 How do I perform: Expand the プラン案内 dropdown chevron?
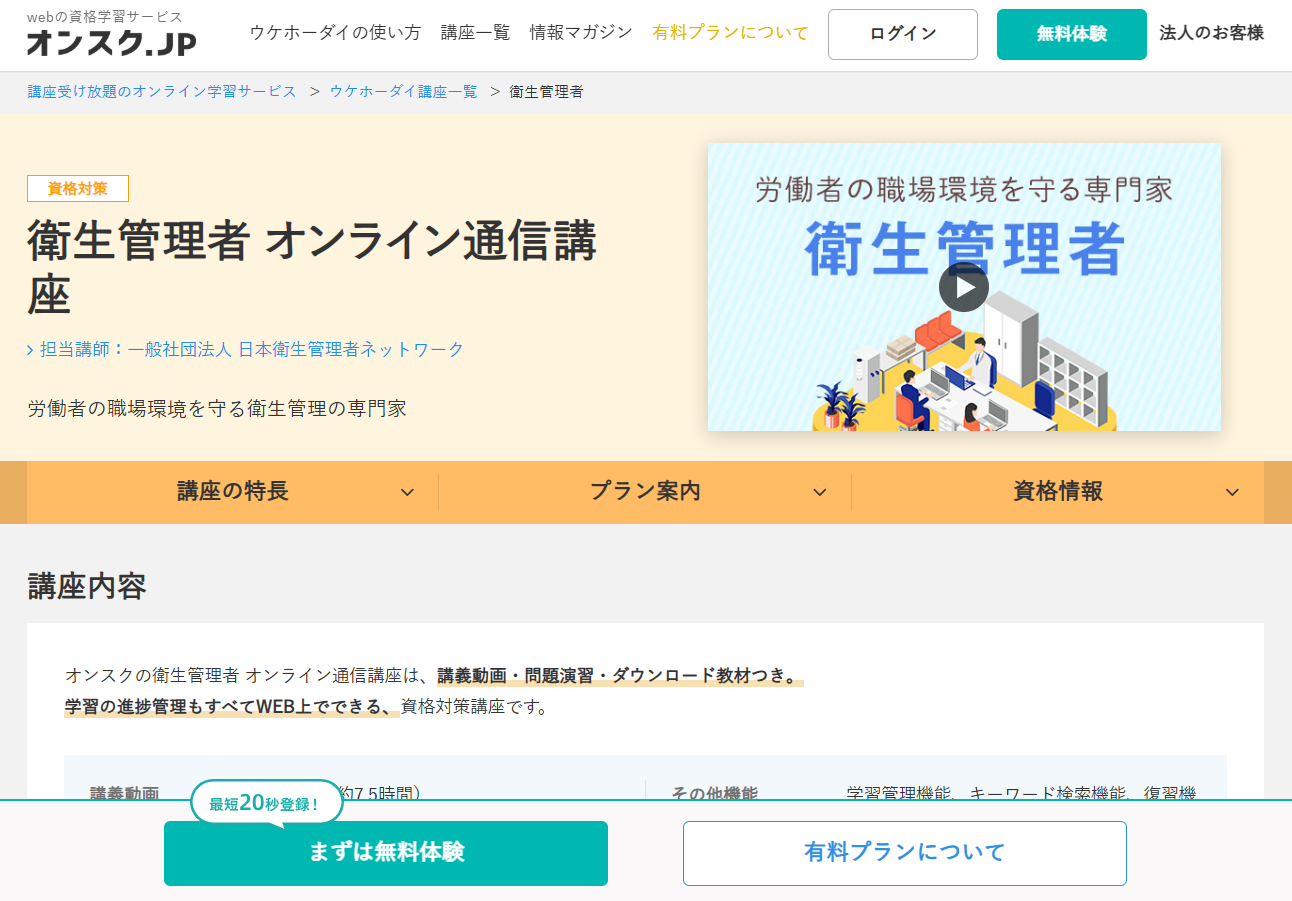[x=819, y=492]
